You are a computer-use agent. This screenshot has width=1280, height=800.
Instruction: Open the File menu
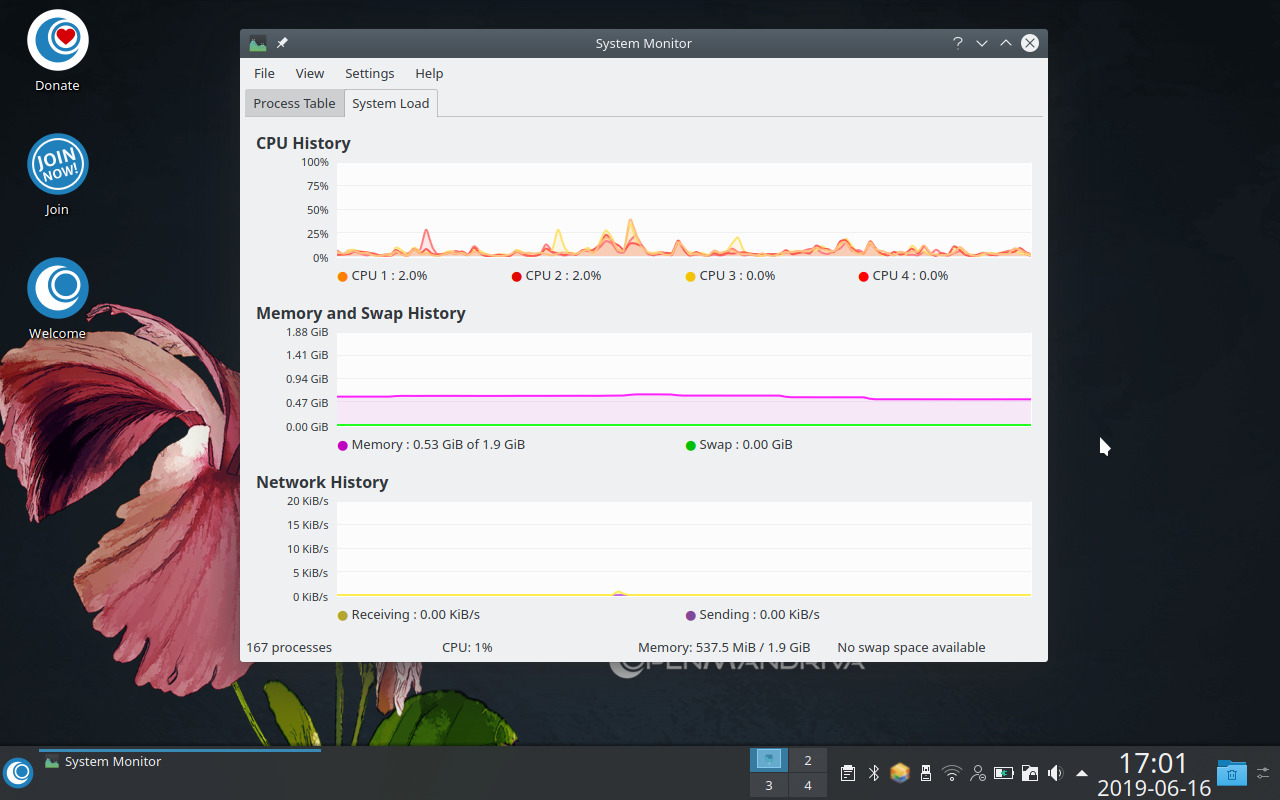[264, 73]
